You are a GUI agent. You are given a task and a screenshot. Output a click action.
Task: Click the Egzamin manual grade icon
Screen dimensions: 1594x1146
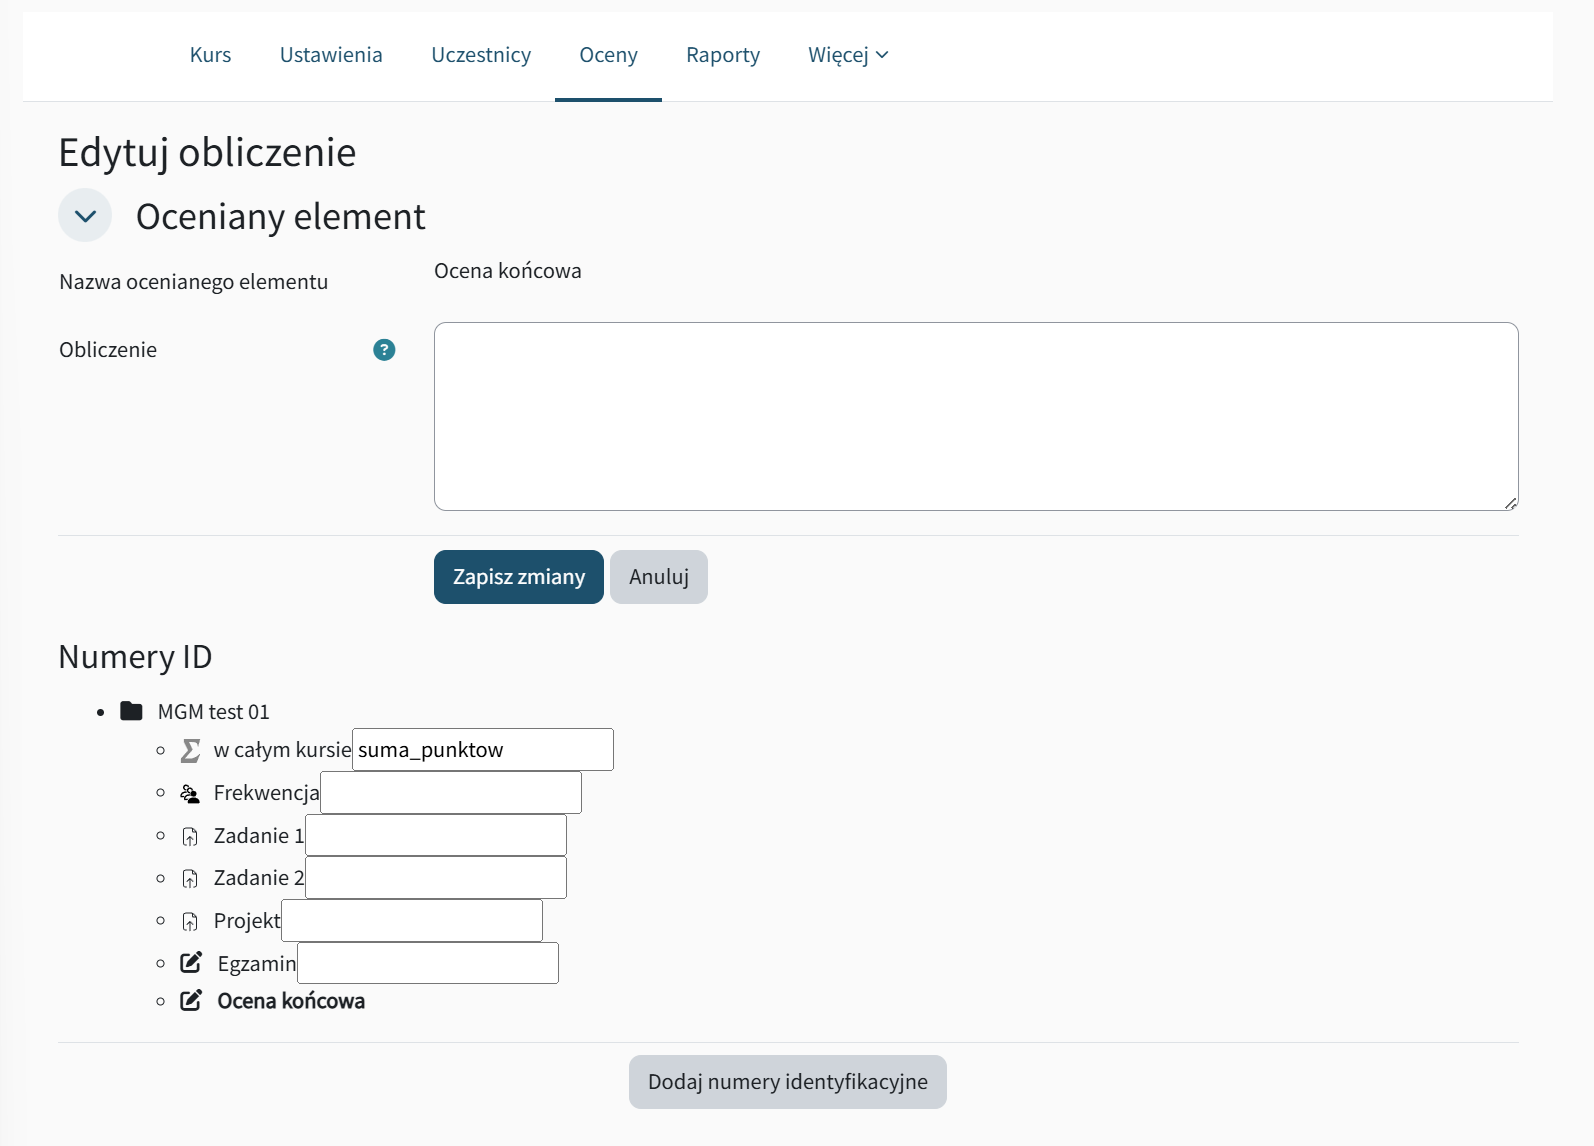[x=191, y=963]
